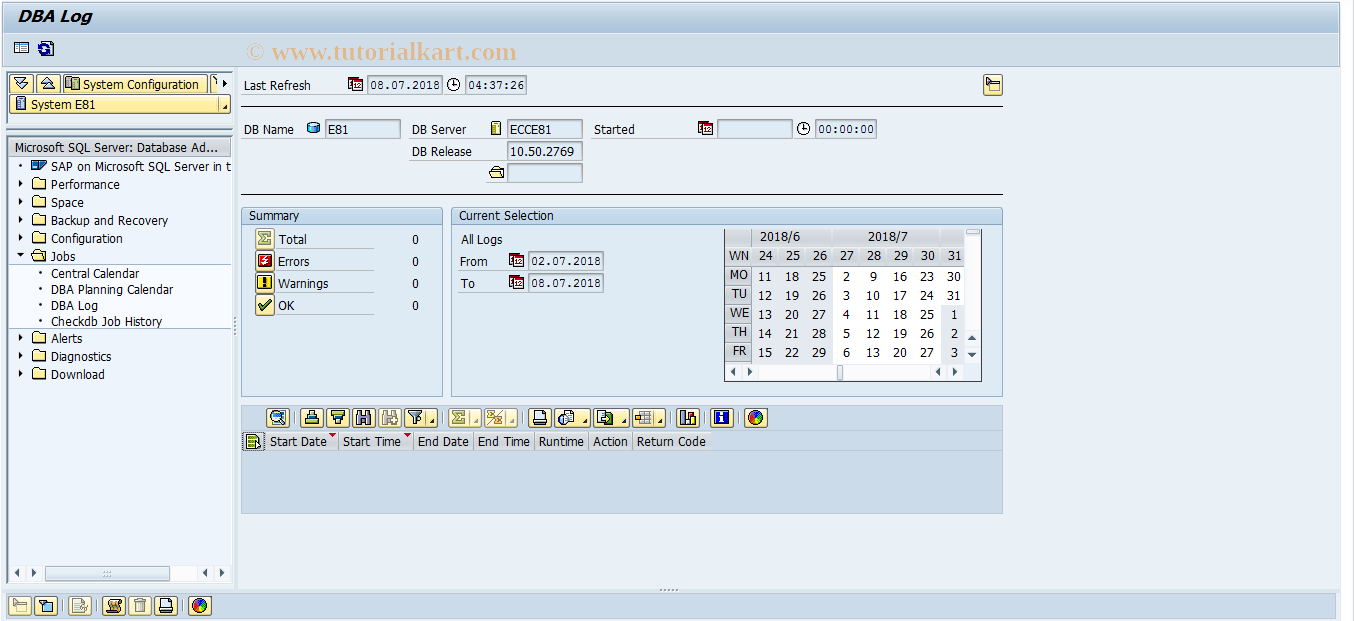Screen dimensions: 1354x621
Task: Expand the Space folder node
Action: click(x=20, y=202)
